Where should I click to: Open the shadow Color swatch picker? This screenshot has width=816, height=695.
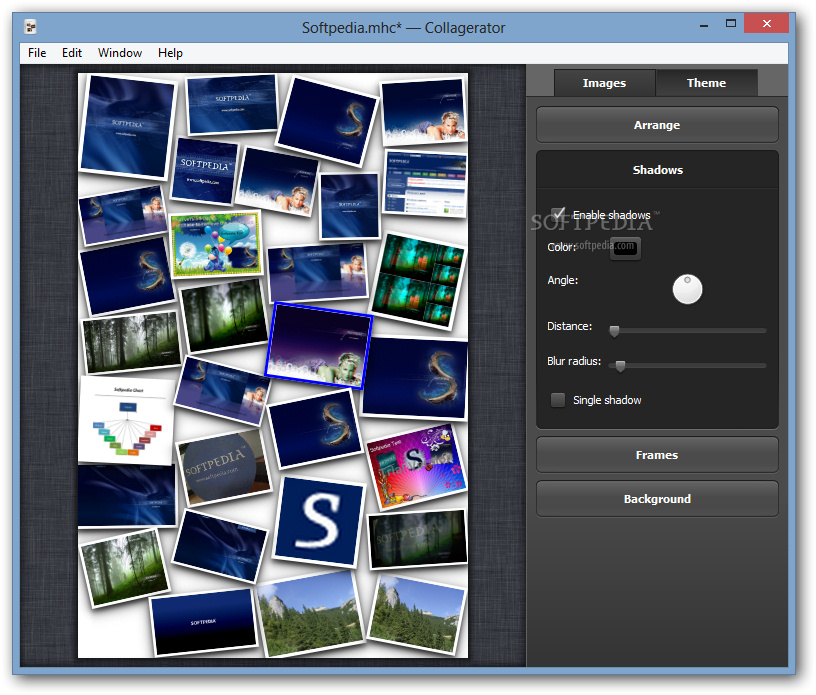point(625,248)
